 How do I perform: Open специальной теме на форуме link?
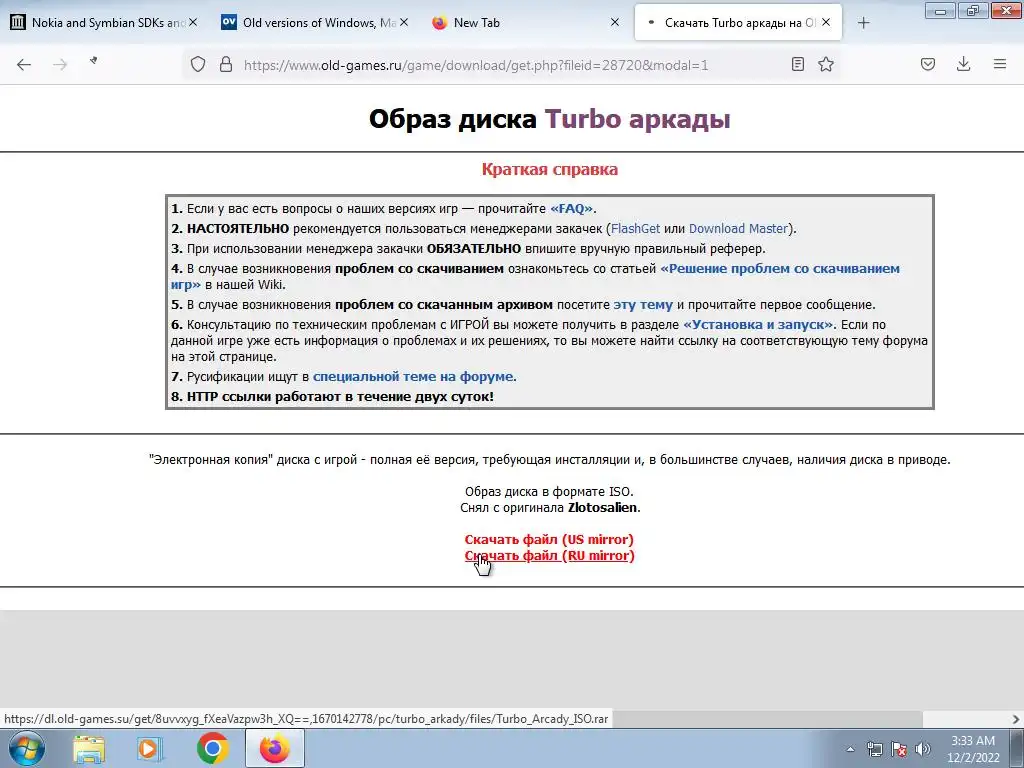coord(413,377)
